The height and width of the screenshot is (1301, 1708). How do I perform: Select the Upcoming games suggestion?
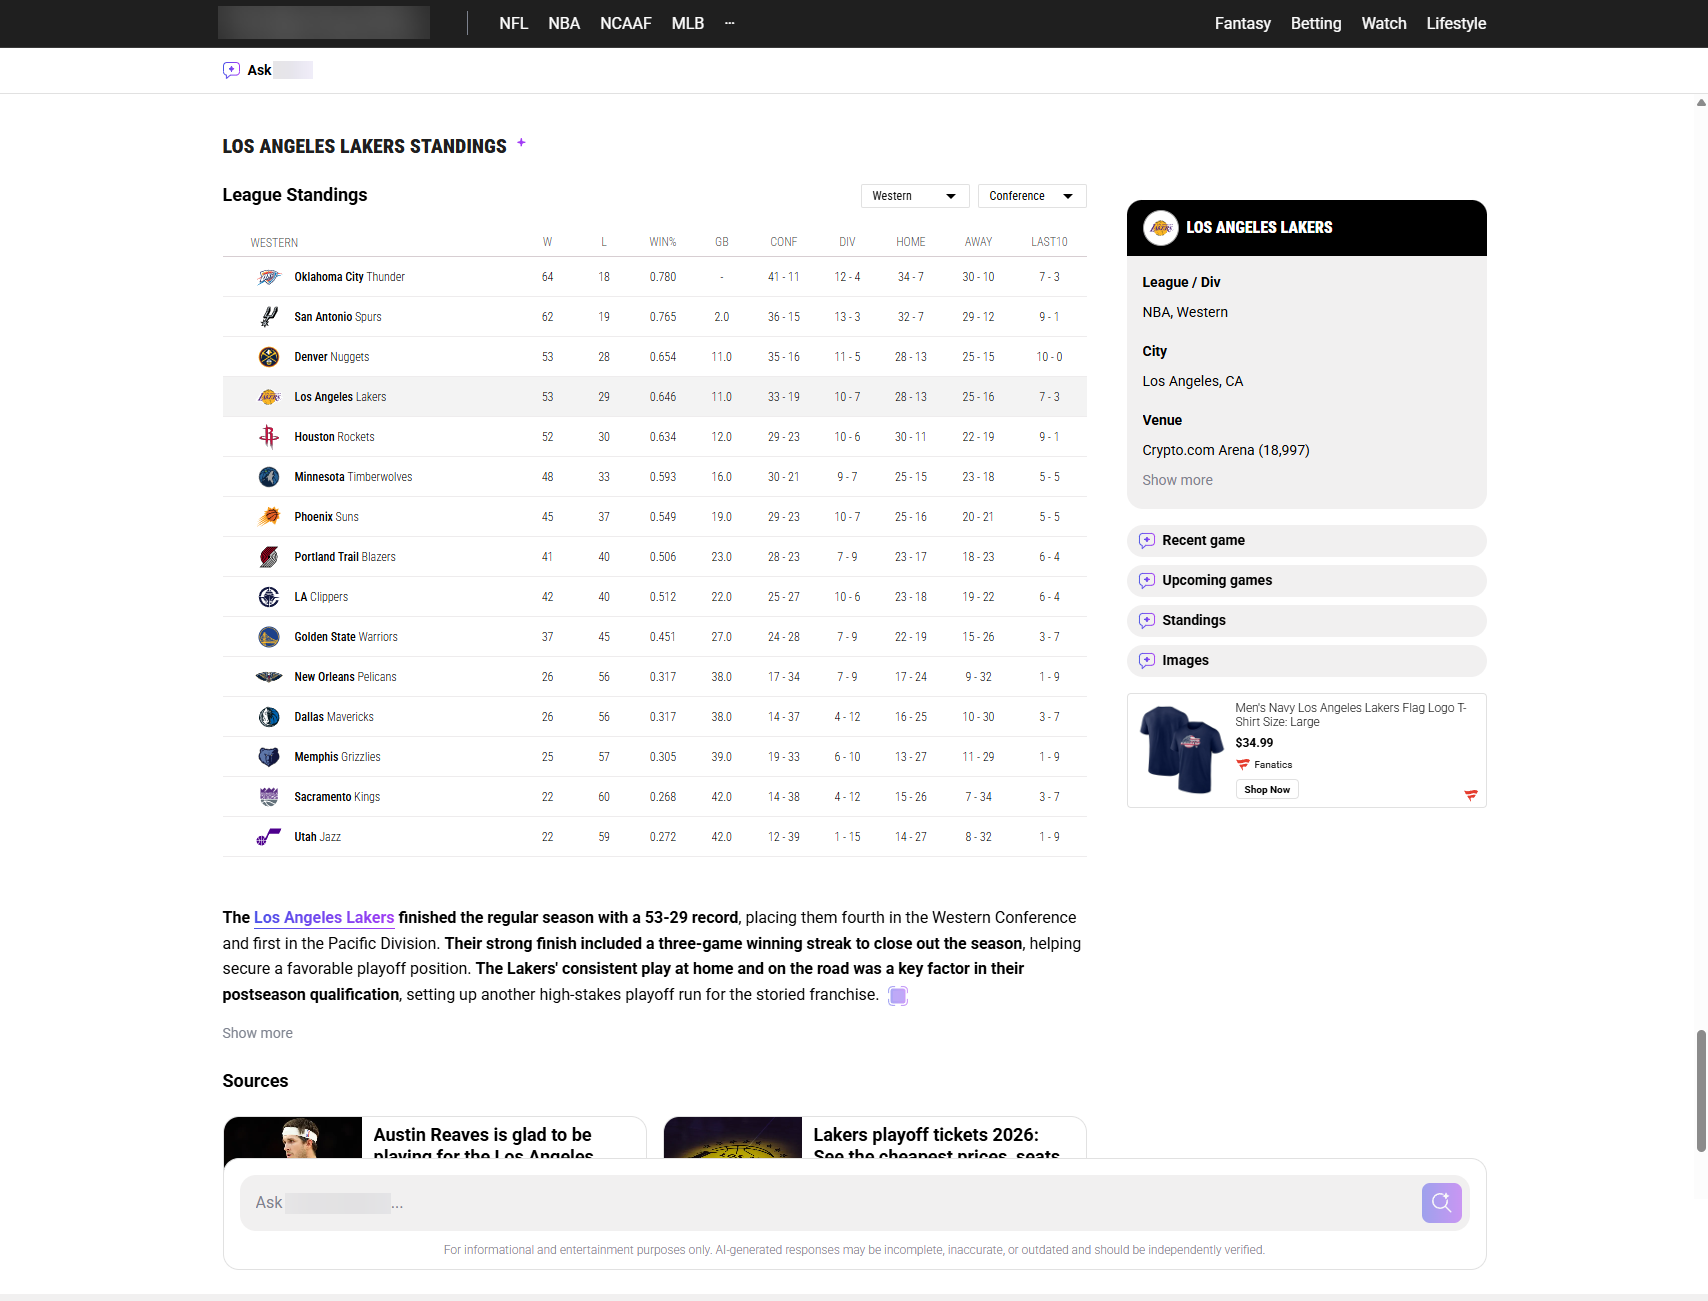pyautogui.click(x=1306, y=581)
